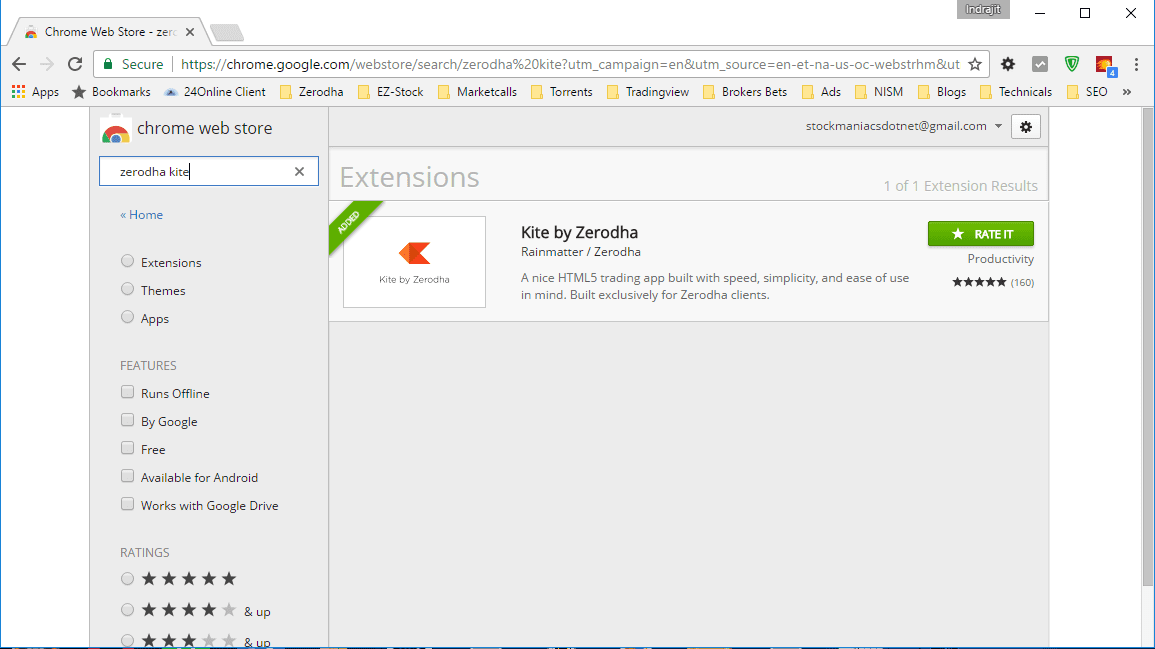Viewport: 1155px width, 649px height.
Task: Expand overflowing bookmarks via the chevron
Action: (x=1126, y=91)
